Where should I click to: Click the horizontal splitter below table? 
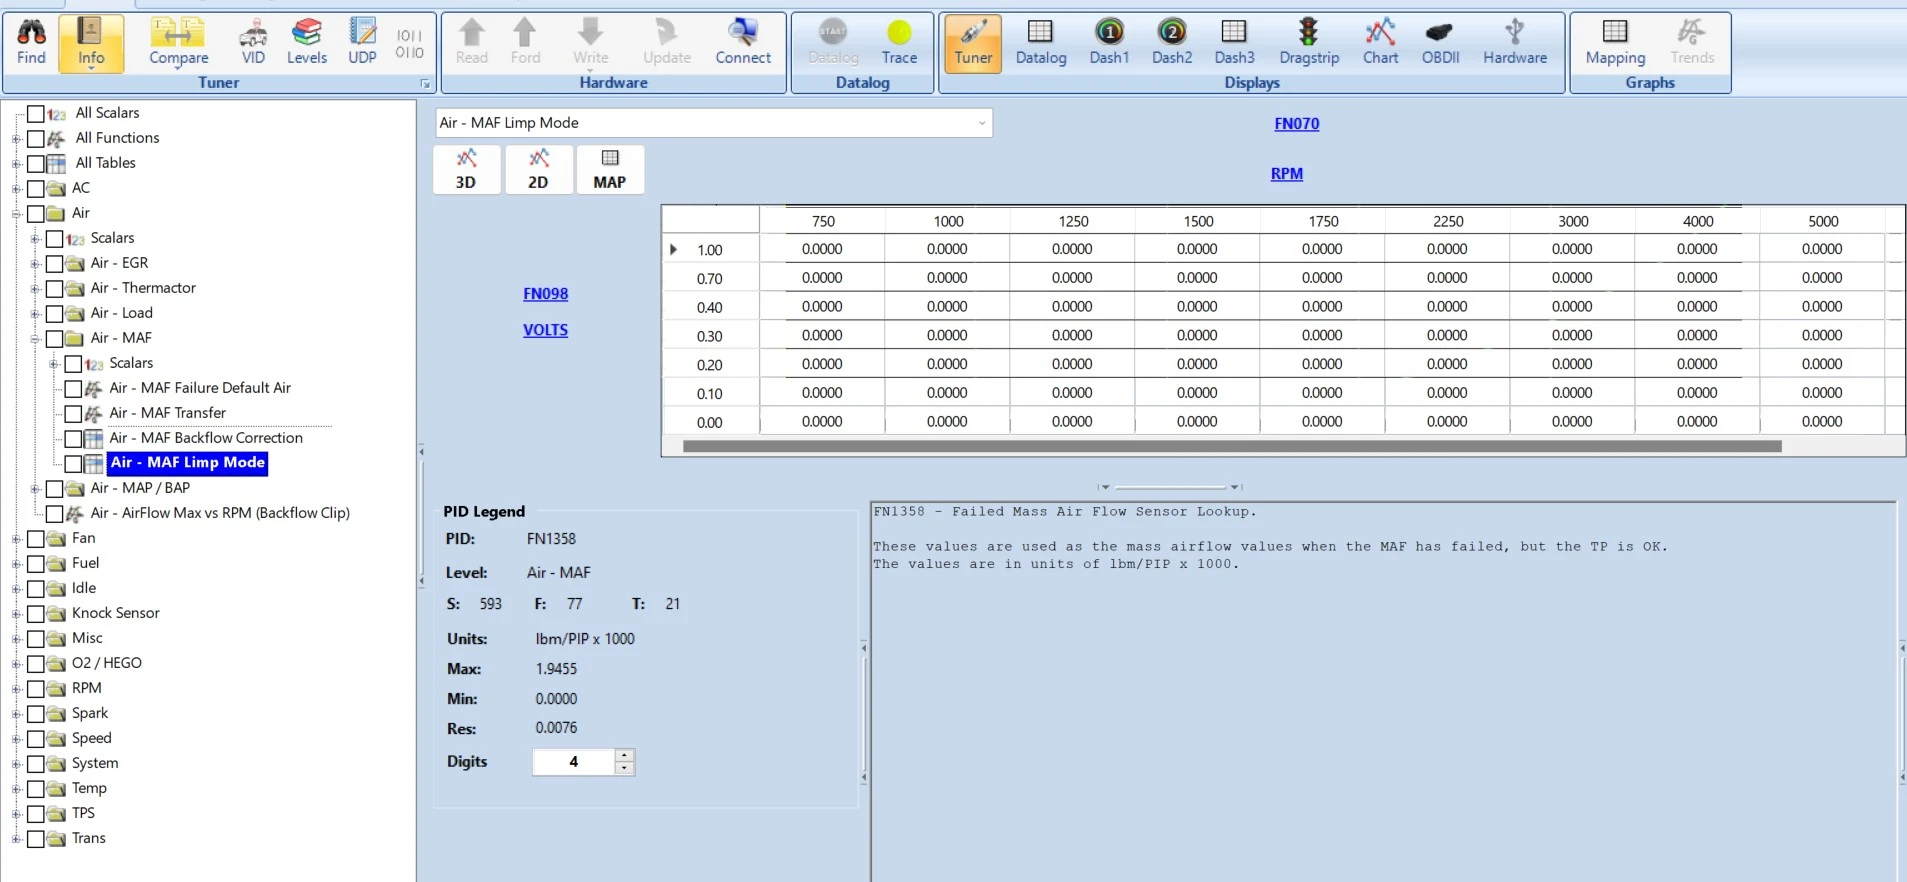tap(1170, 487)
